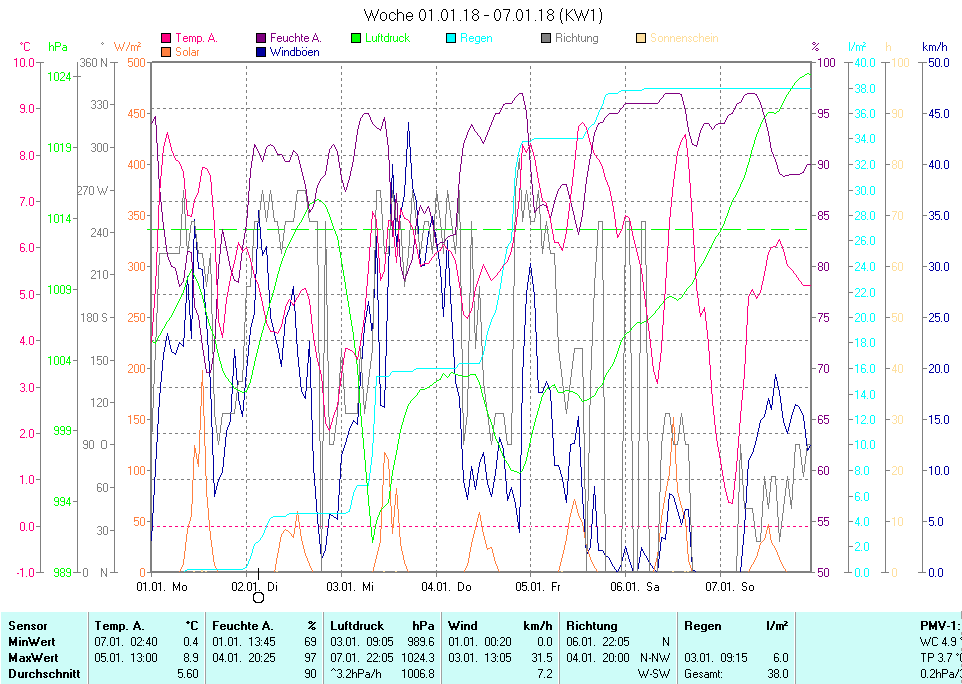
Task: Click the minimum humidity time '01.01. 13:45'
Action: click(x=244, y=642)
